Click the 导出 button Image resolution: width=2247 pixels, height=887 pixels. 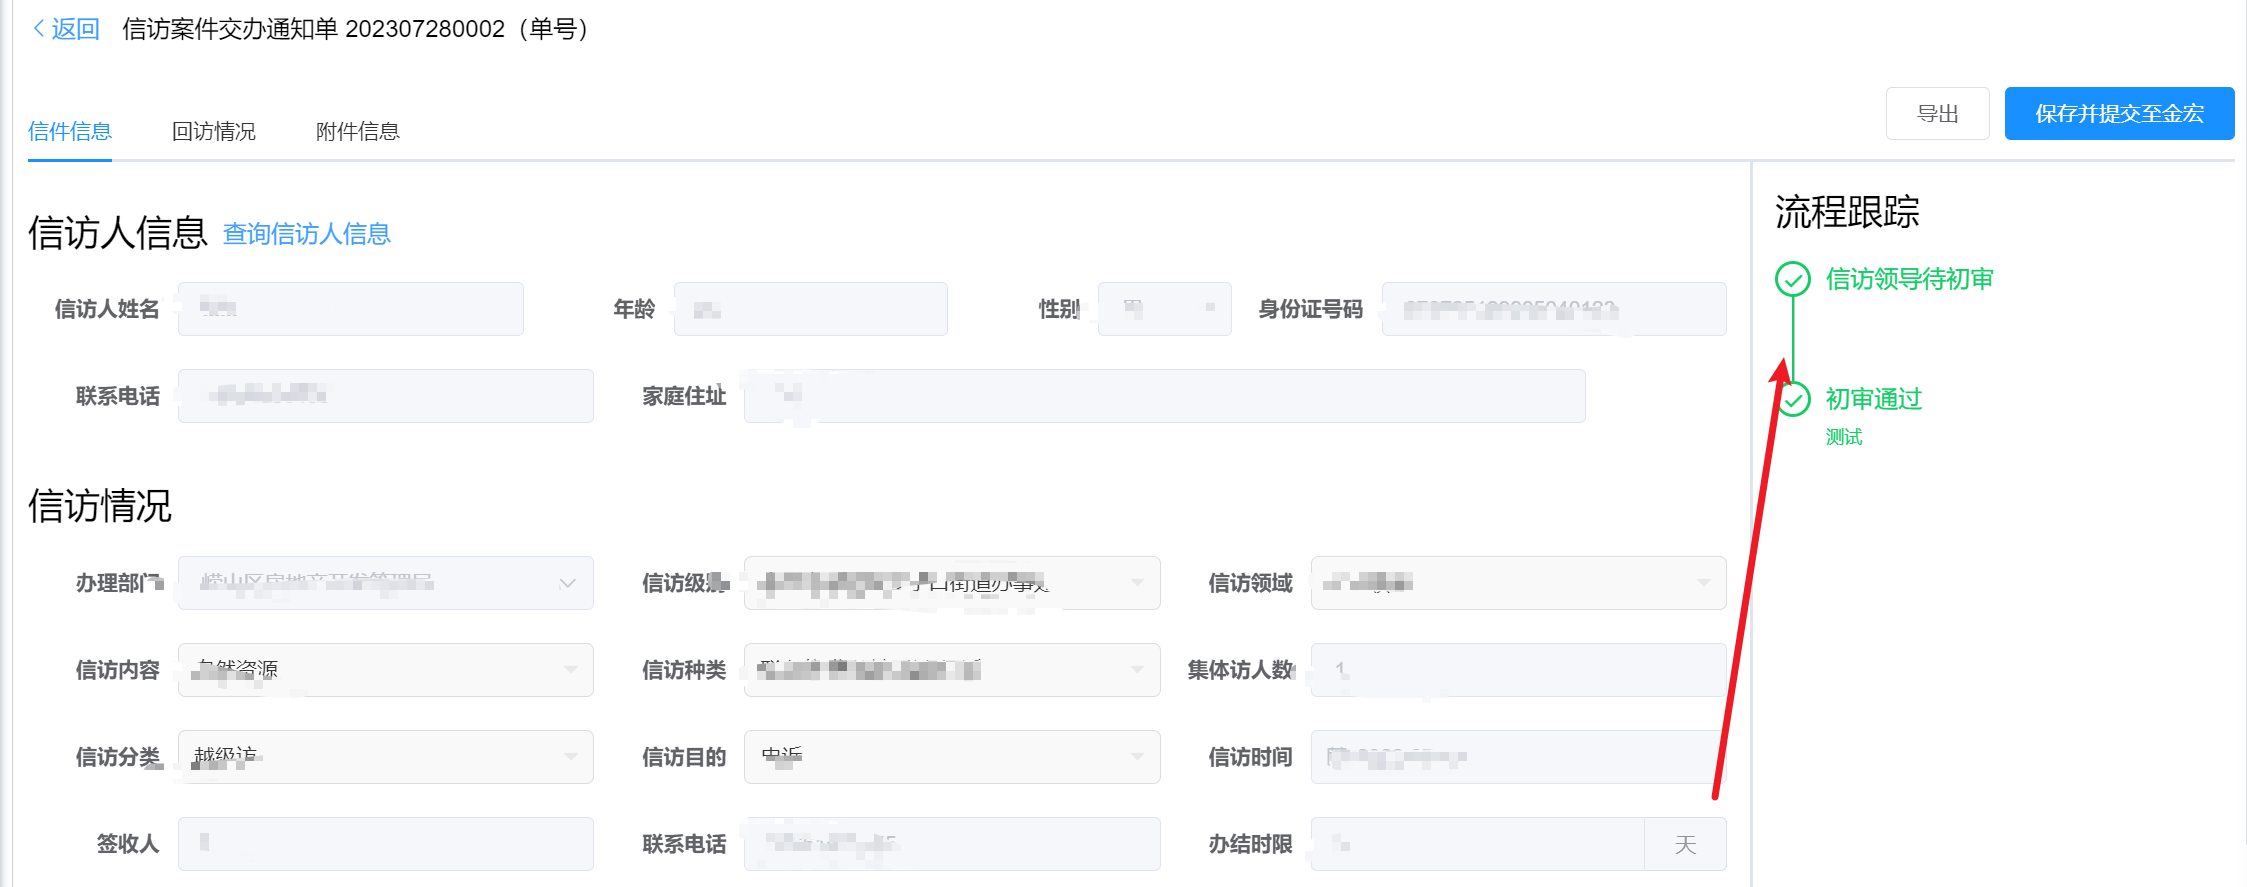tap(1936, 114)
